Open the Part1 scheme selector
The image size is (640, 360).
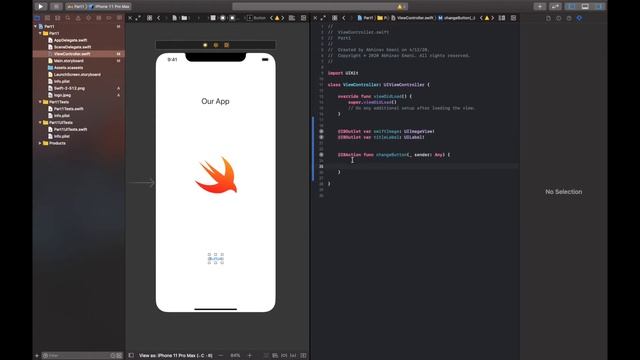[76, 7]
